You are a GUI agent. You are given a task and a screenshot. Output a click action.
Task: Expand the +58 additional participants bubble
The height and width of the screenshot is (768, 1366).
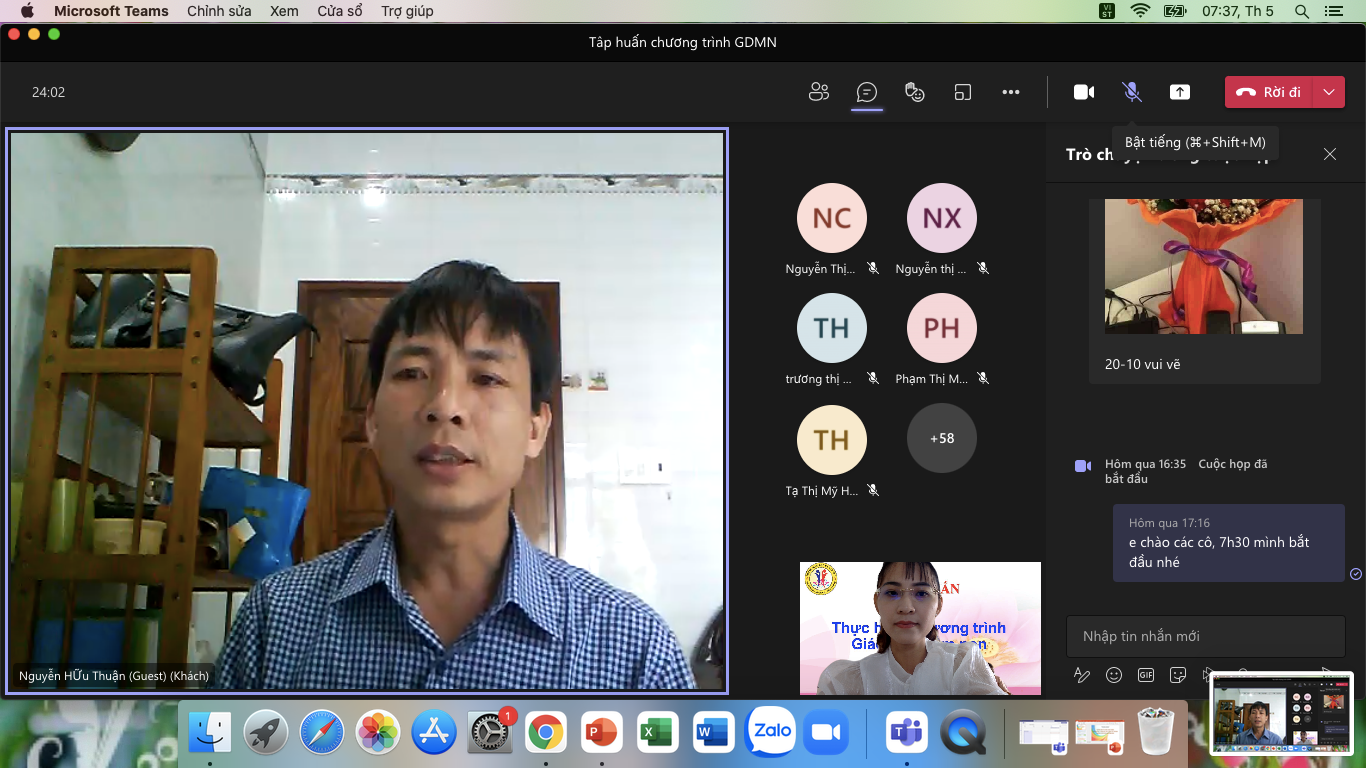click(x=941, y=438)
